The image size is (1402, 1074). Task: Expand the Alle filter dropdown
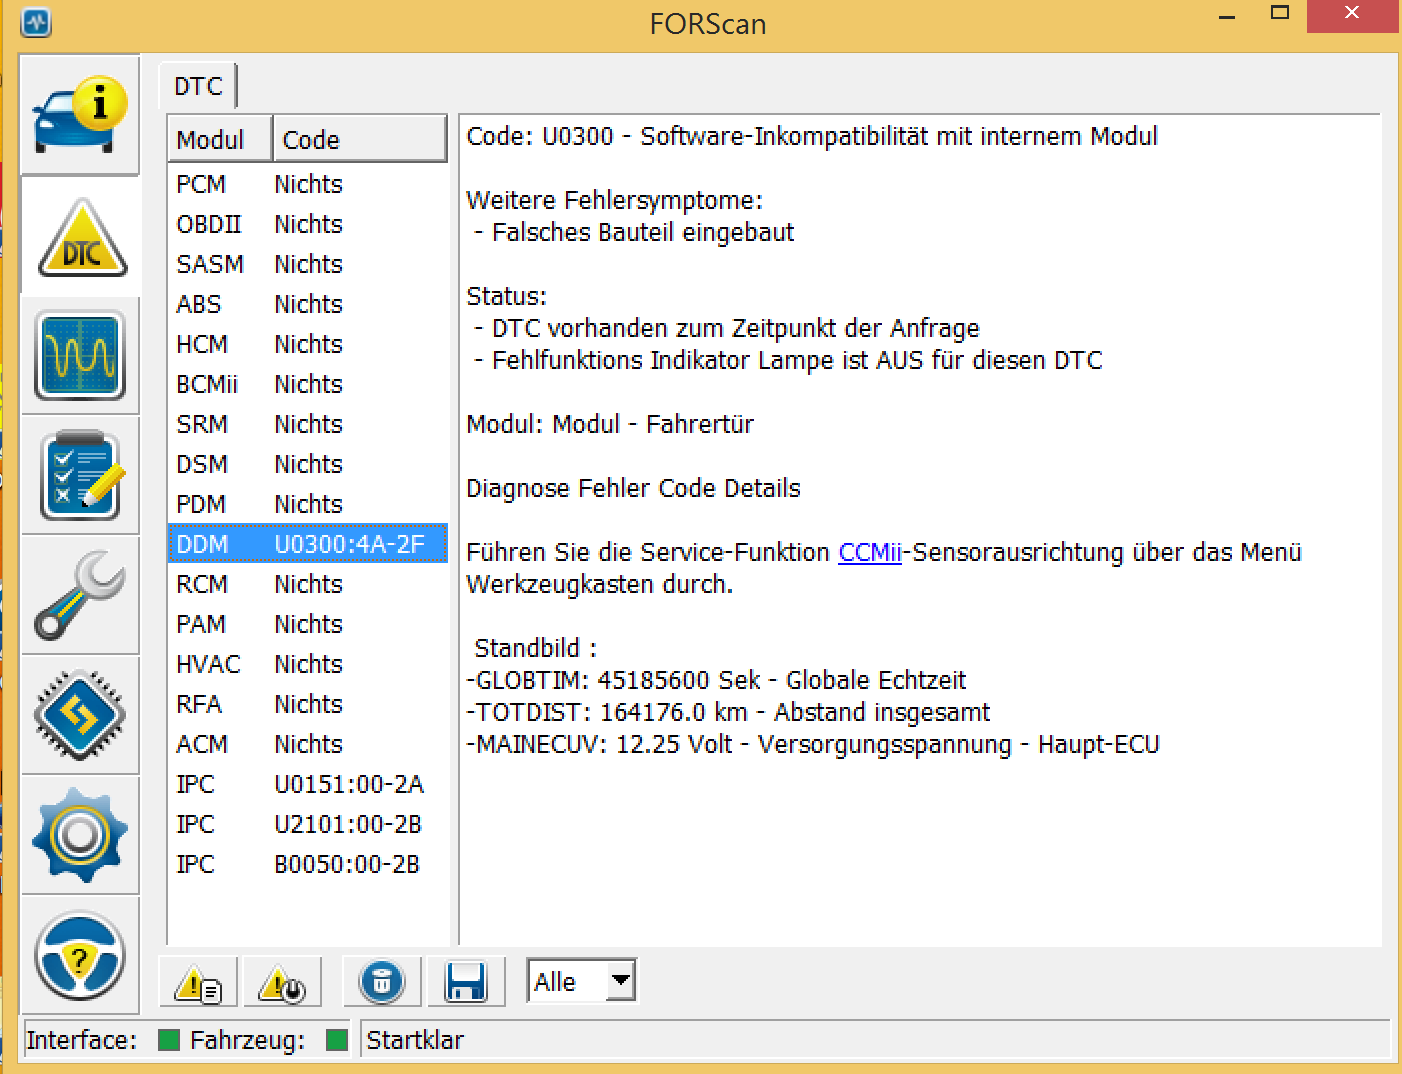click(620, 981)
